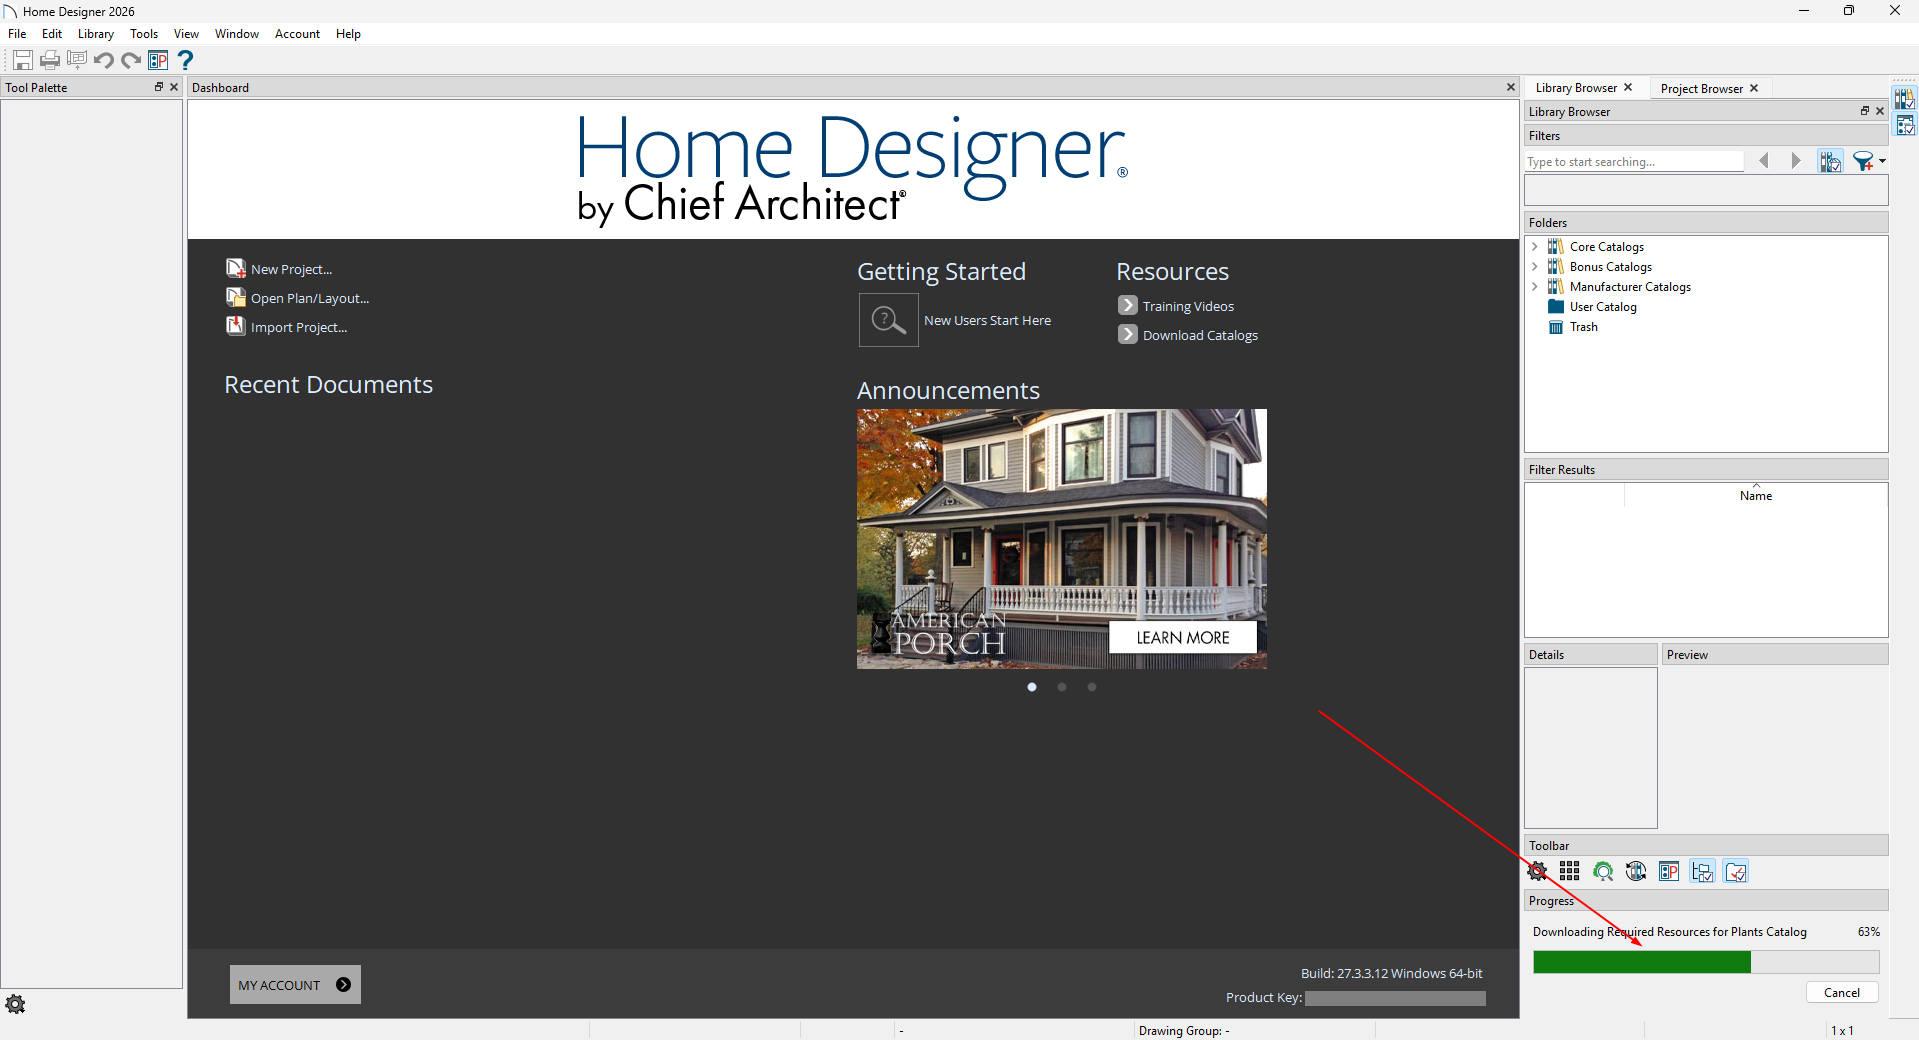Image resolution: width=1919 pixels, height=1040 pixels.
Task: Click the update library catalogs icon
Action: click(1636, 872)
